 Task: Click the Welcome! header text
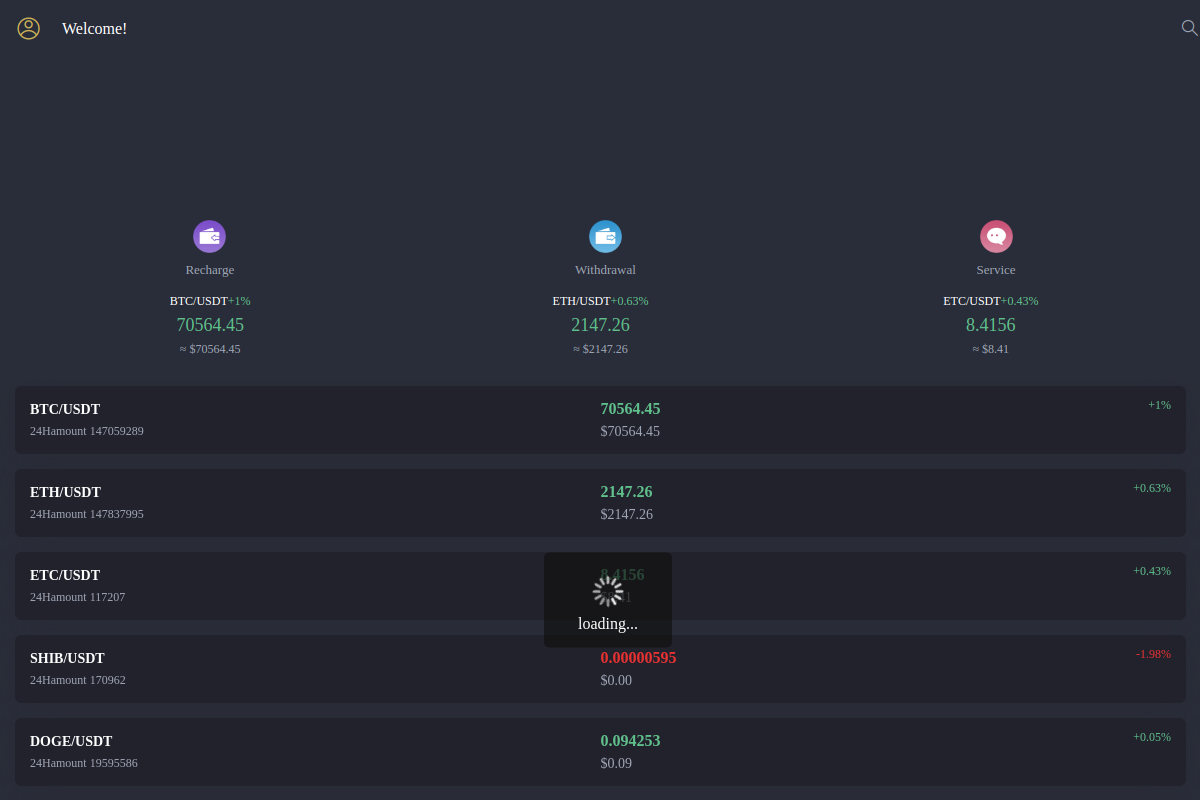94,28
